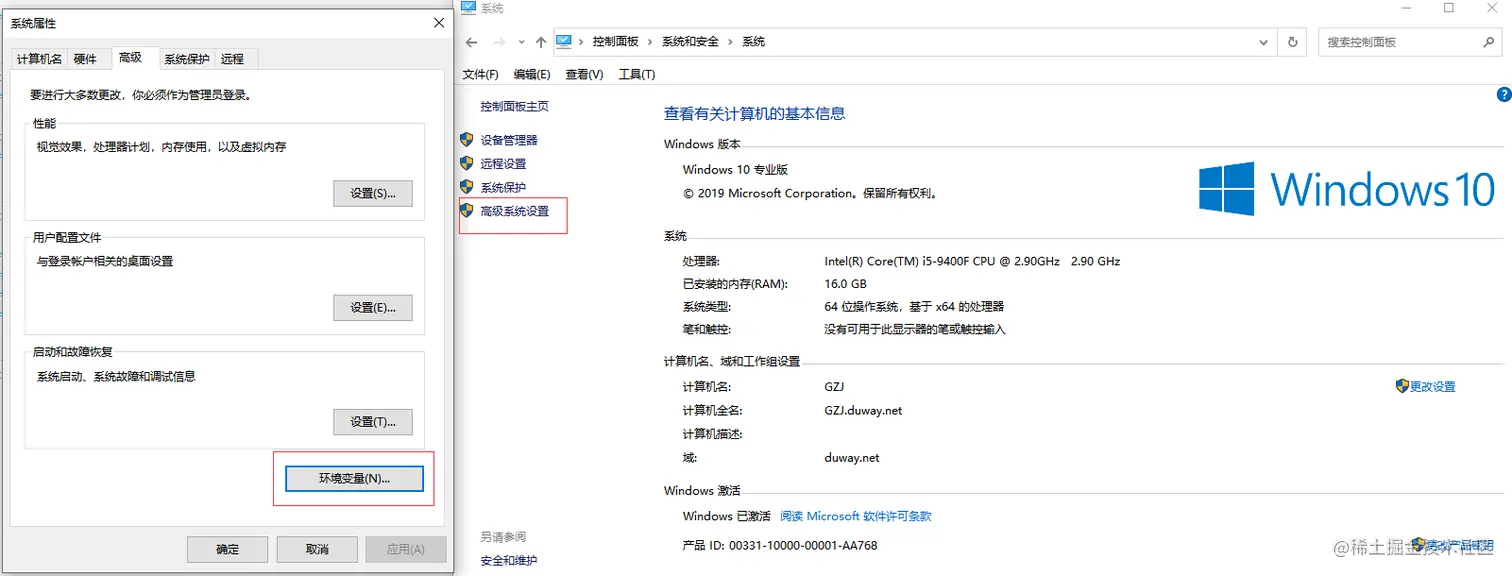Switch to the 远程 tab
This screenshot has width=1512, height=576.
[233, 59]
